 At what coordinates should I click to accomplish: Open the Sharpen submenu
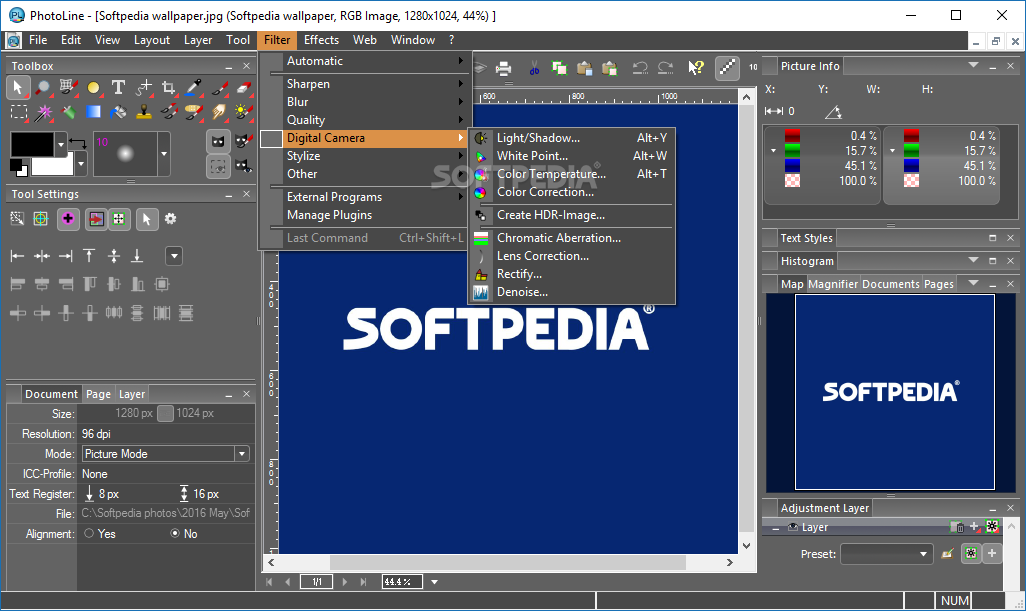pyautogui.click(x=363, y=84)
